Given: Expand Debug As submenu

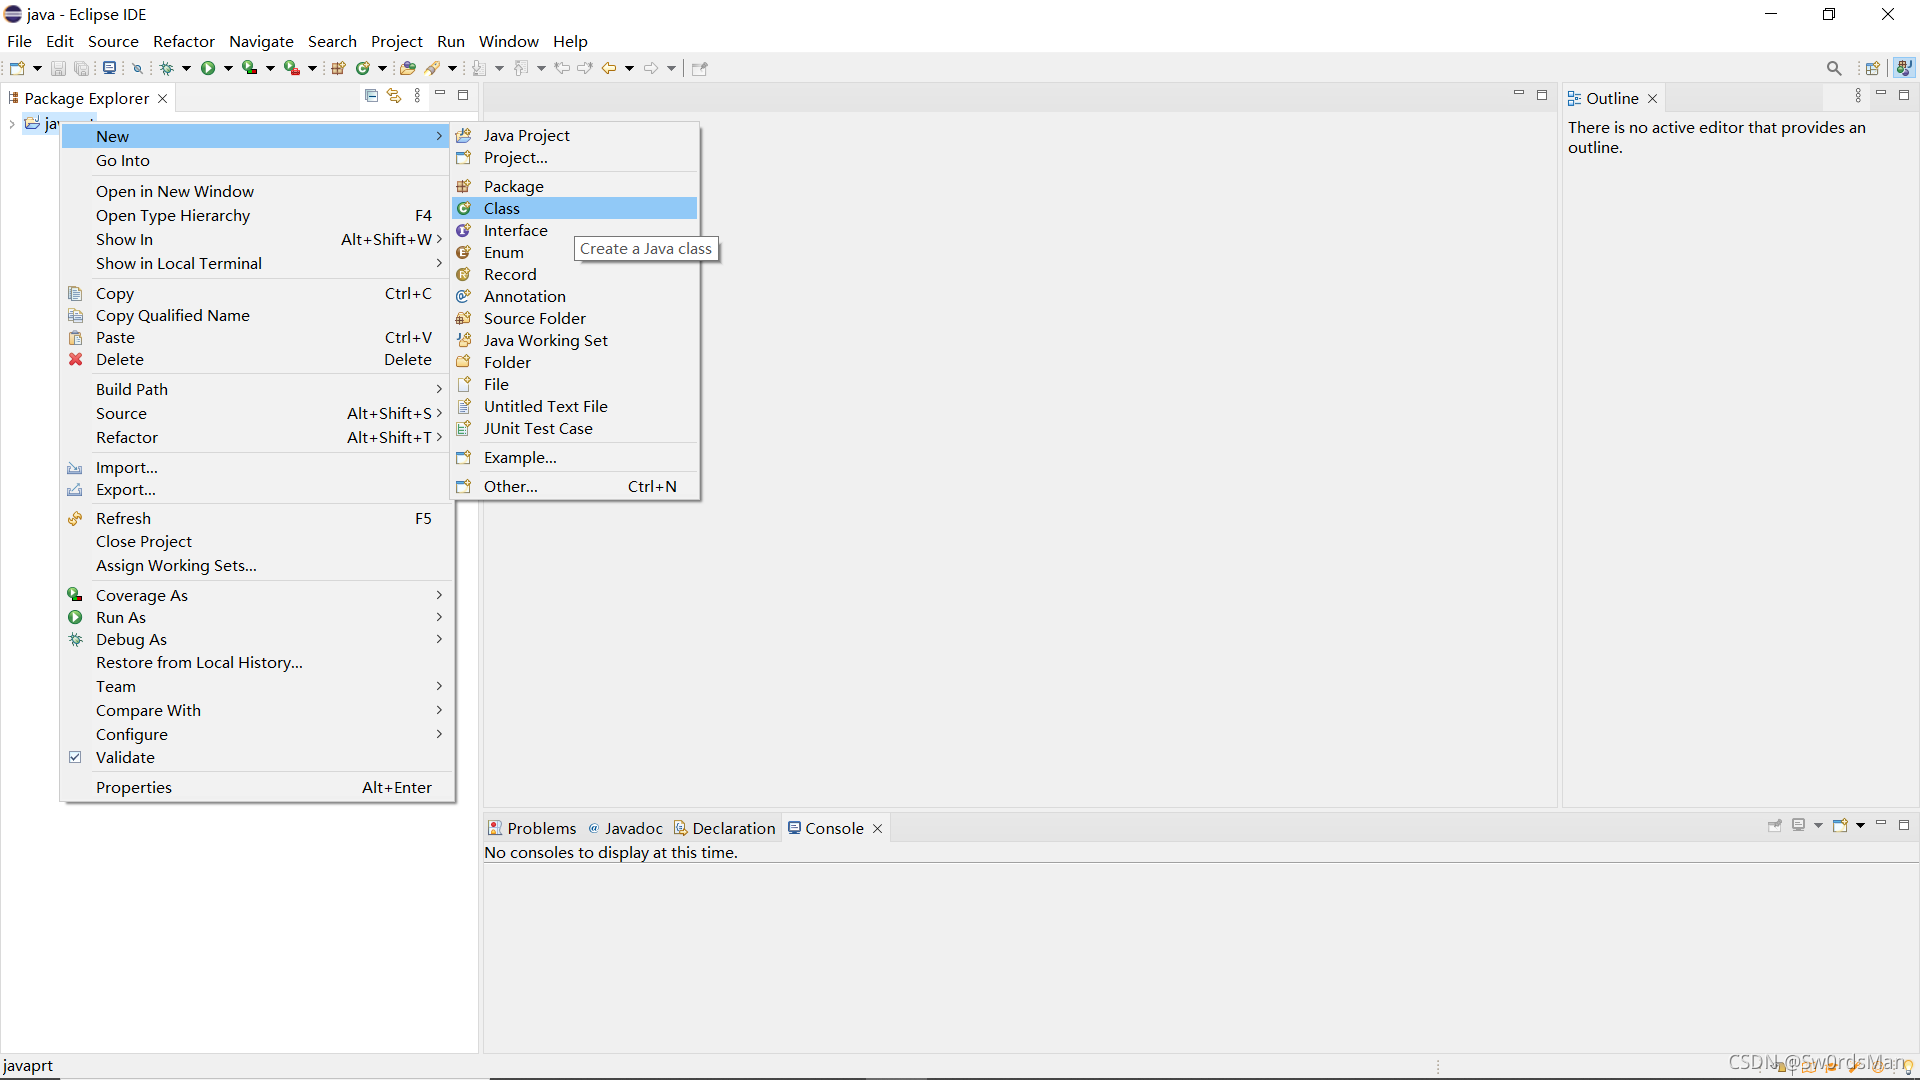Looking at the screenshot, I should [256, 639].
